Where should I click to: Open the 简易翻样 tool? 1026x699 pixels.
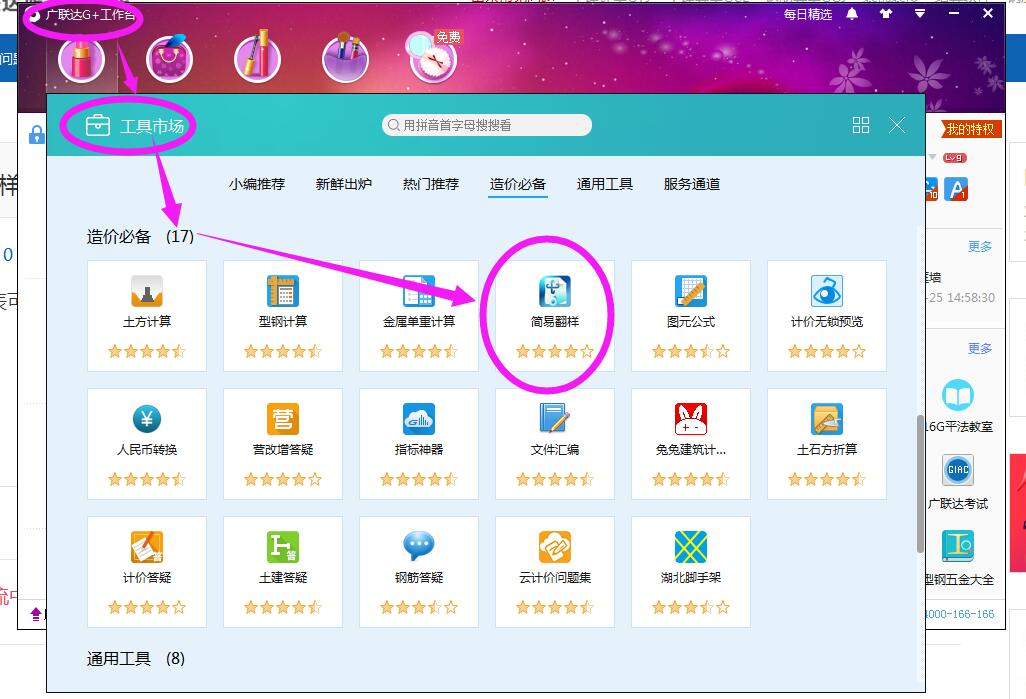(555, 316)
